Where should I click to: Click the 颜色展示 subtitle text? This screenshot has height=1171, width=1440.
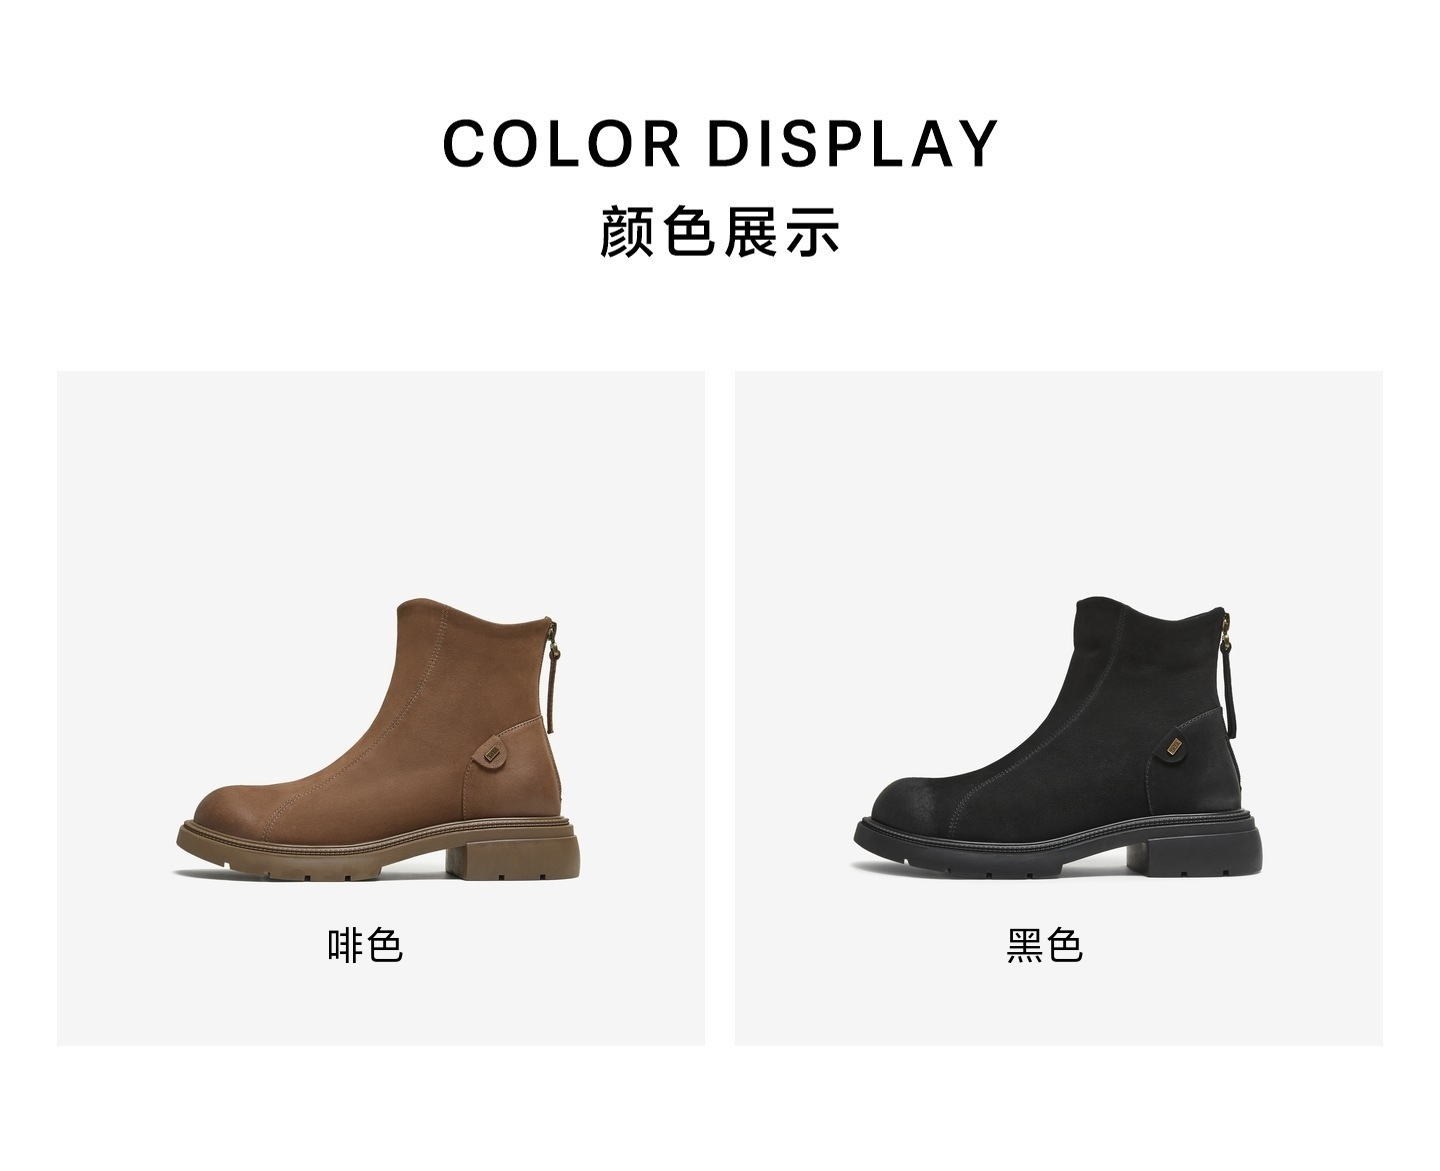point(720,232)
